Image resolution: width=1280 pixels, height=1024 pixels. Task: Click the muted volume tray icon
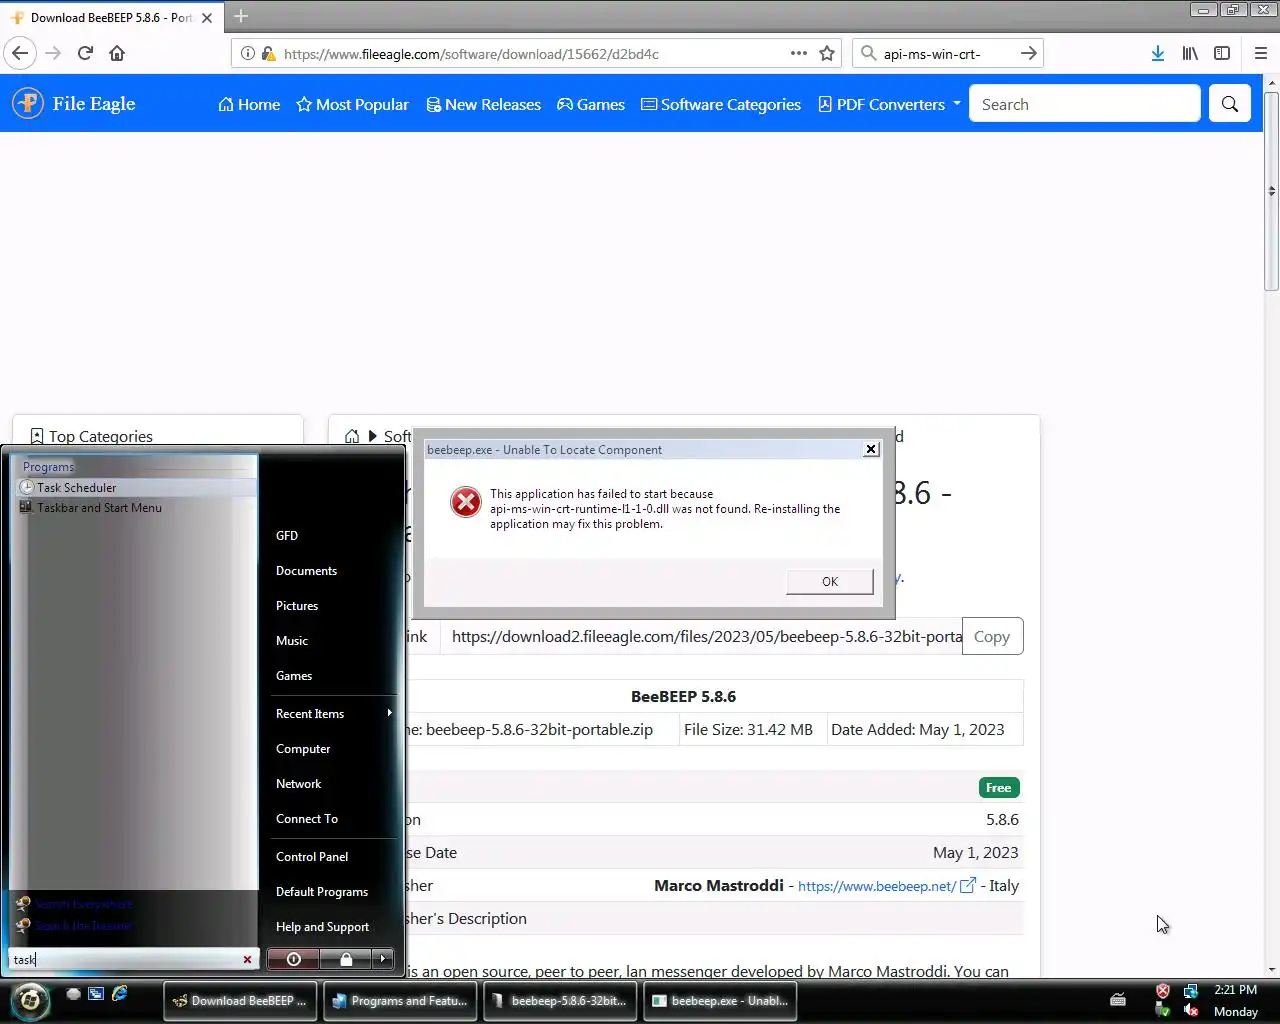1190,1010
